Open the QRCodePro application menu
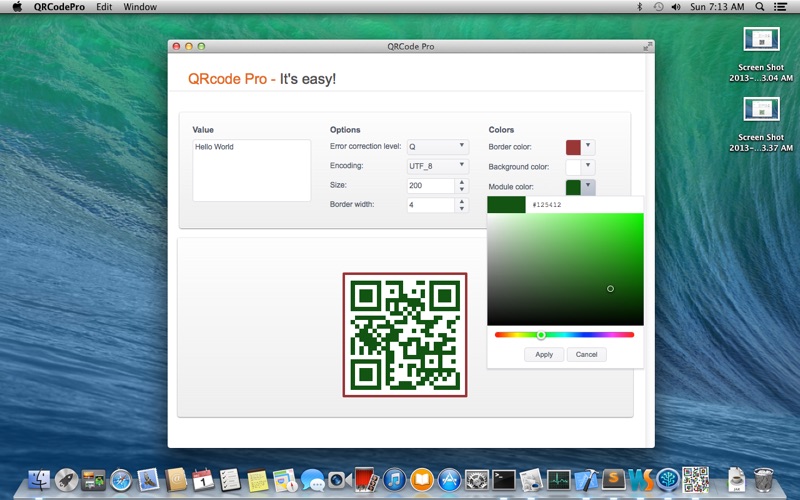 click(x=59, y=7)
